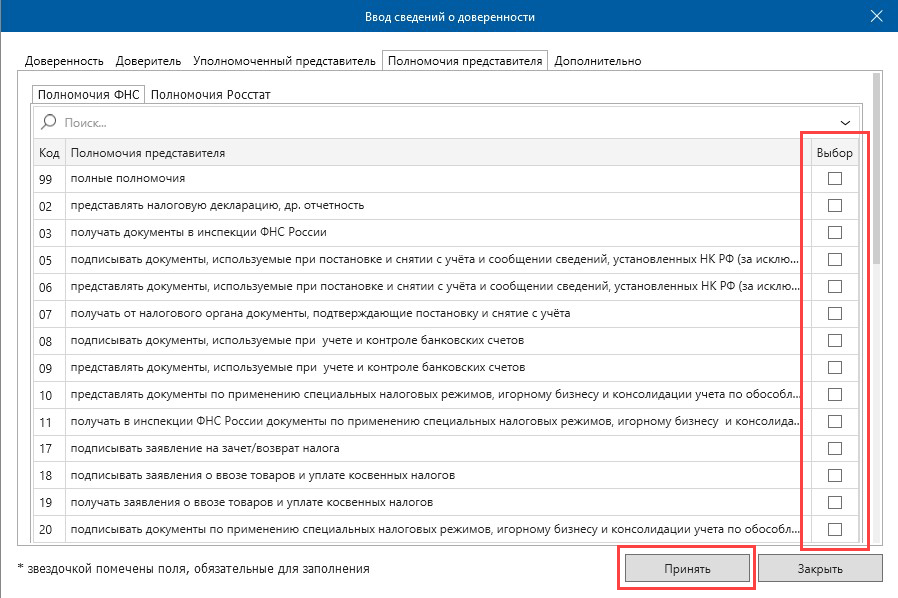Click row text подписывать заявление на зачет/возврат налога
The image size is (898, 598).
205,448
